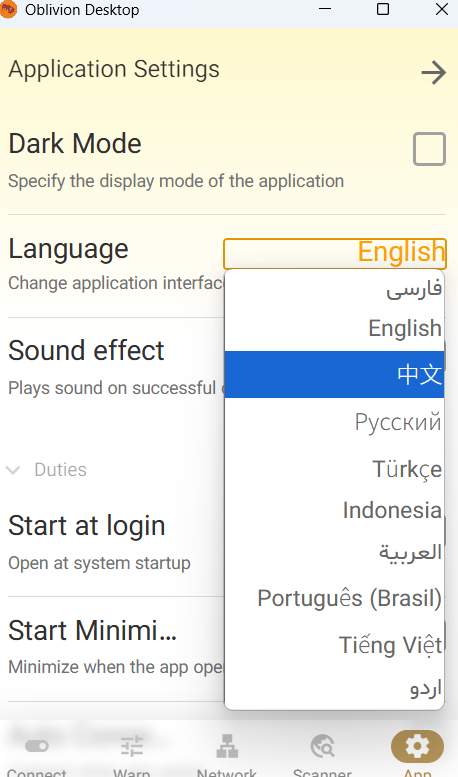Collapse the Duties section chevron
The width and height of the screenshot is (458, 777).
click(x=13, y=470)
